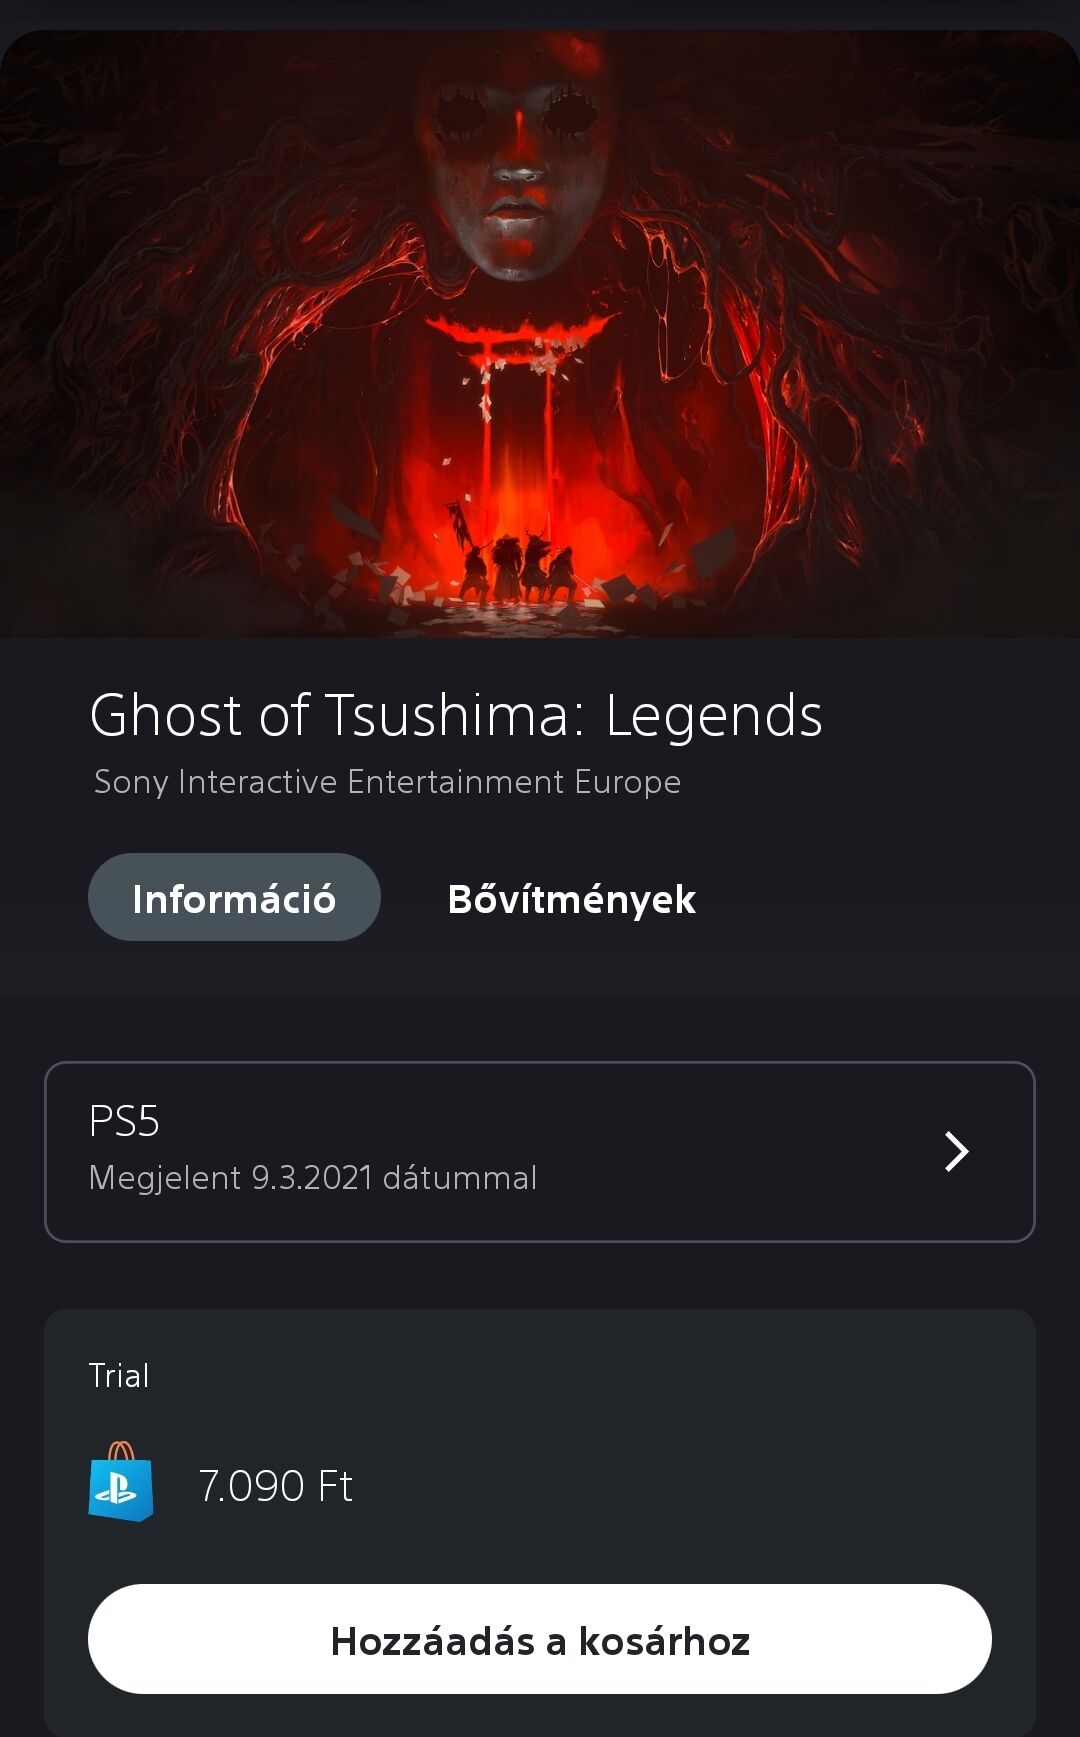Screen dimensions: 1080x1737
Task: Click the Hozzáadás a kosárhoz button
Action: [540, 1639]
